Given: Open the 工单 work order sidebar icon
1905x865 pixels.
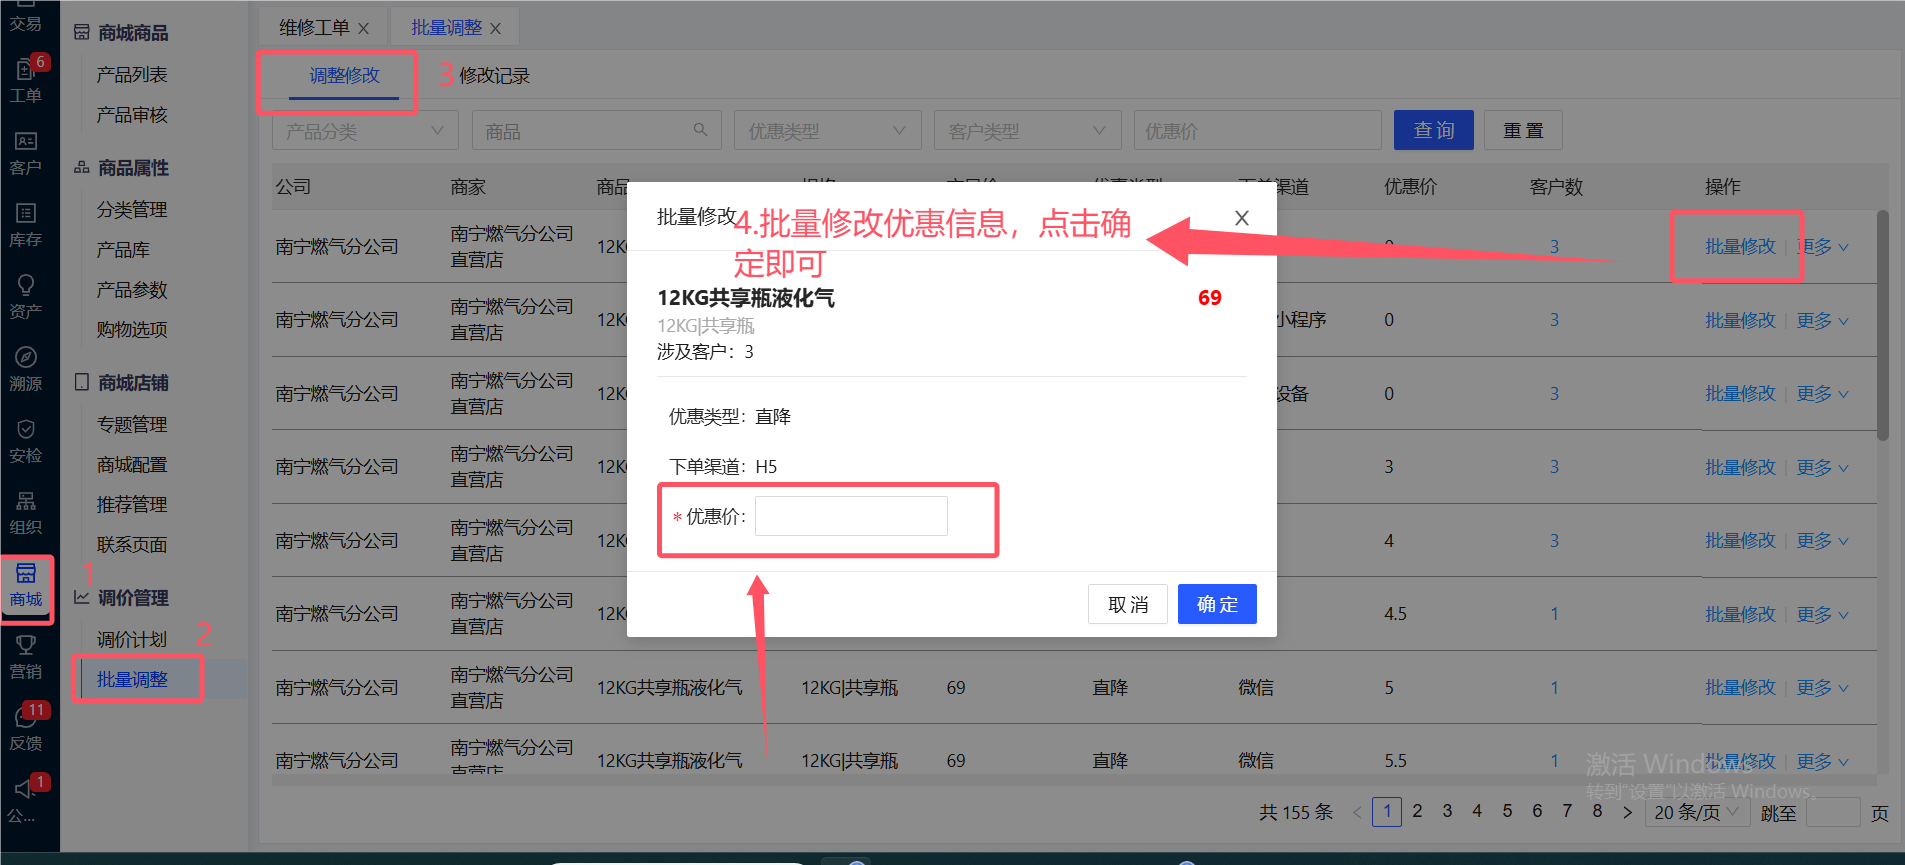Looking at the screenshot, I should point(26,80).
